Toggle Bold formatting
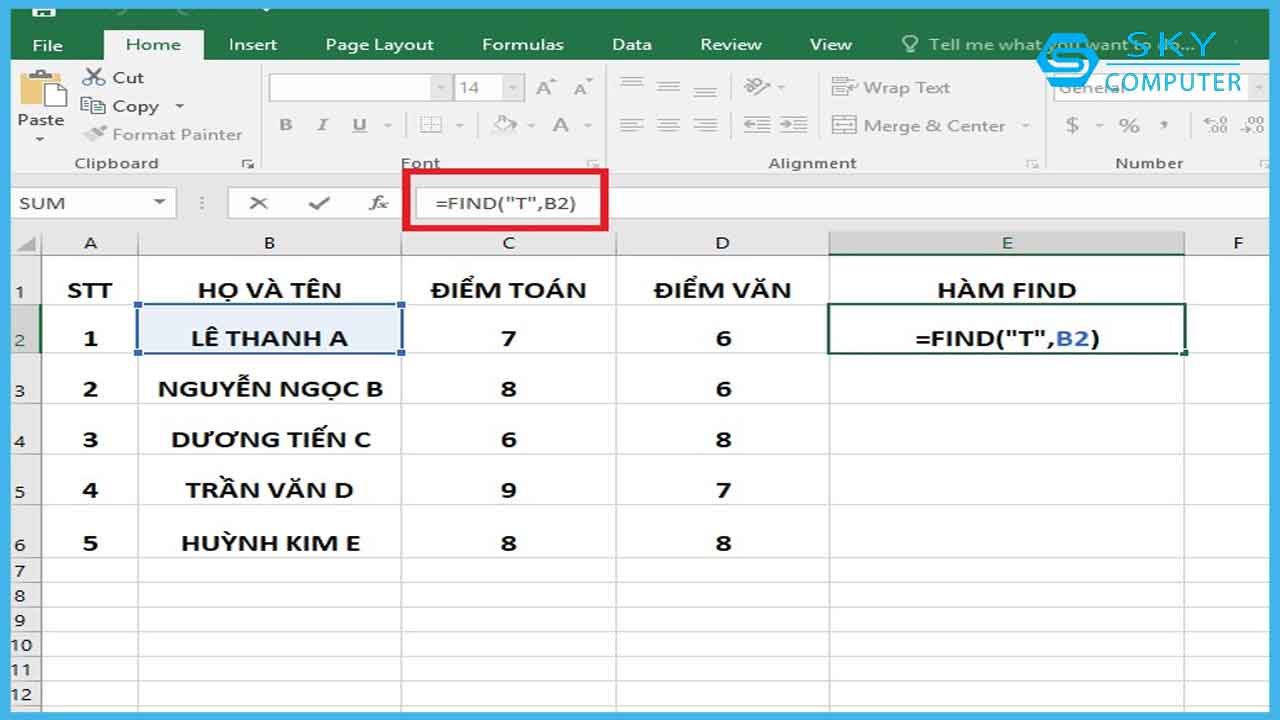1280x720 pixels. 286,125
